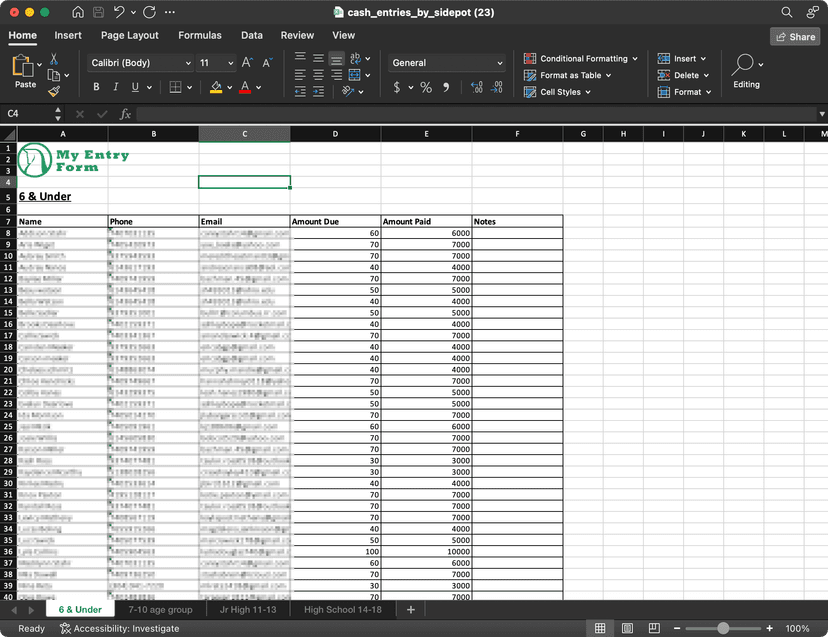Apply currency format with the dollar icon
This screenshot has width=828, height=637.
click(396, 87)
